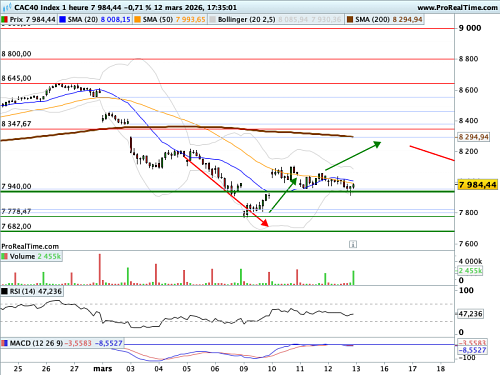Click the mars date label on time axis
Screen dimensions: 500x375
click(x=103, y=369)
